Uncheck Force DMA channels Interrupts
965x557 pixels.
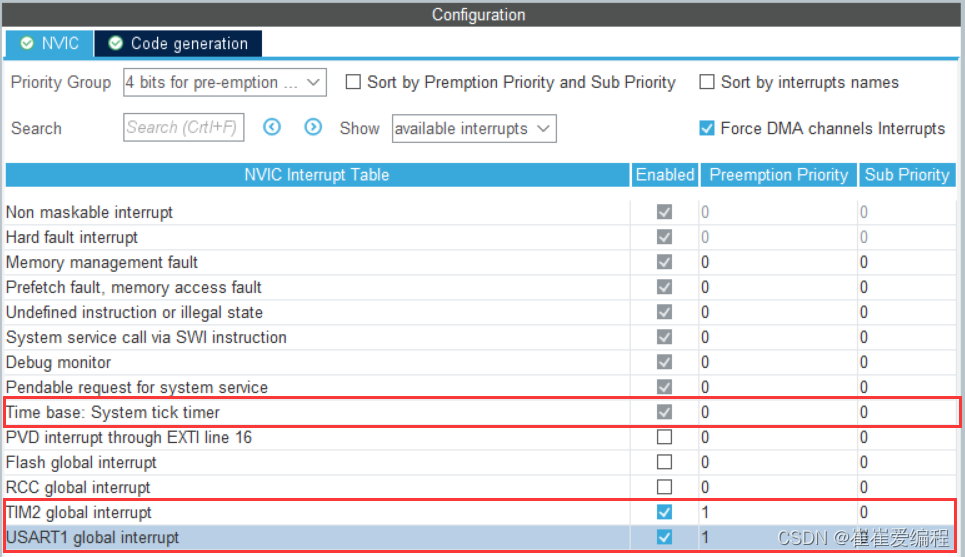click(x=707, y=128)
